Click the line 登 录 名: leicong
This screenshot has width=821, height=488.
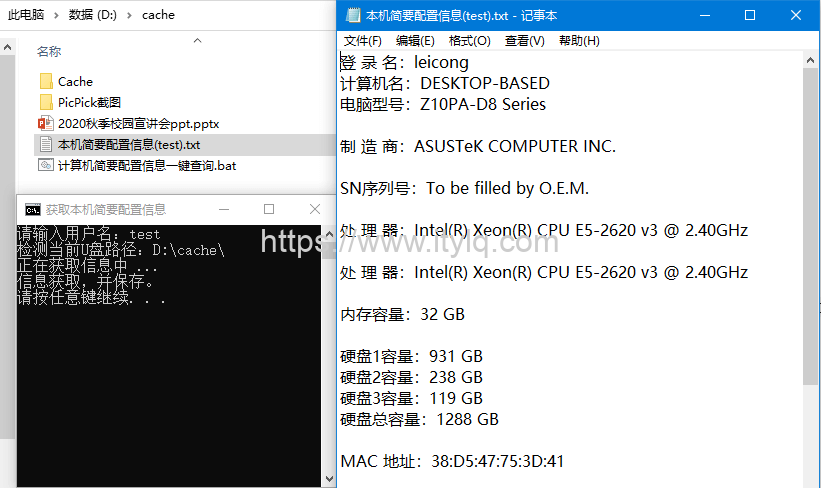click(404, 62)
